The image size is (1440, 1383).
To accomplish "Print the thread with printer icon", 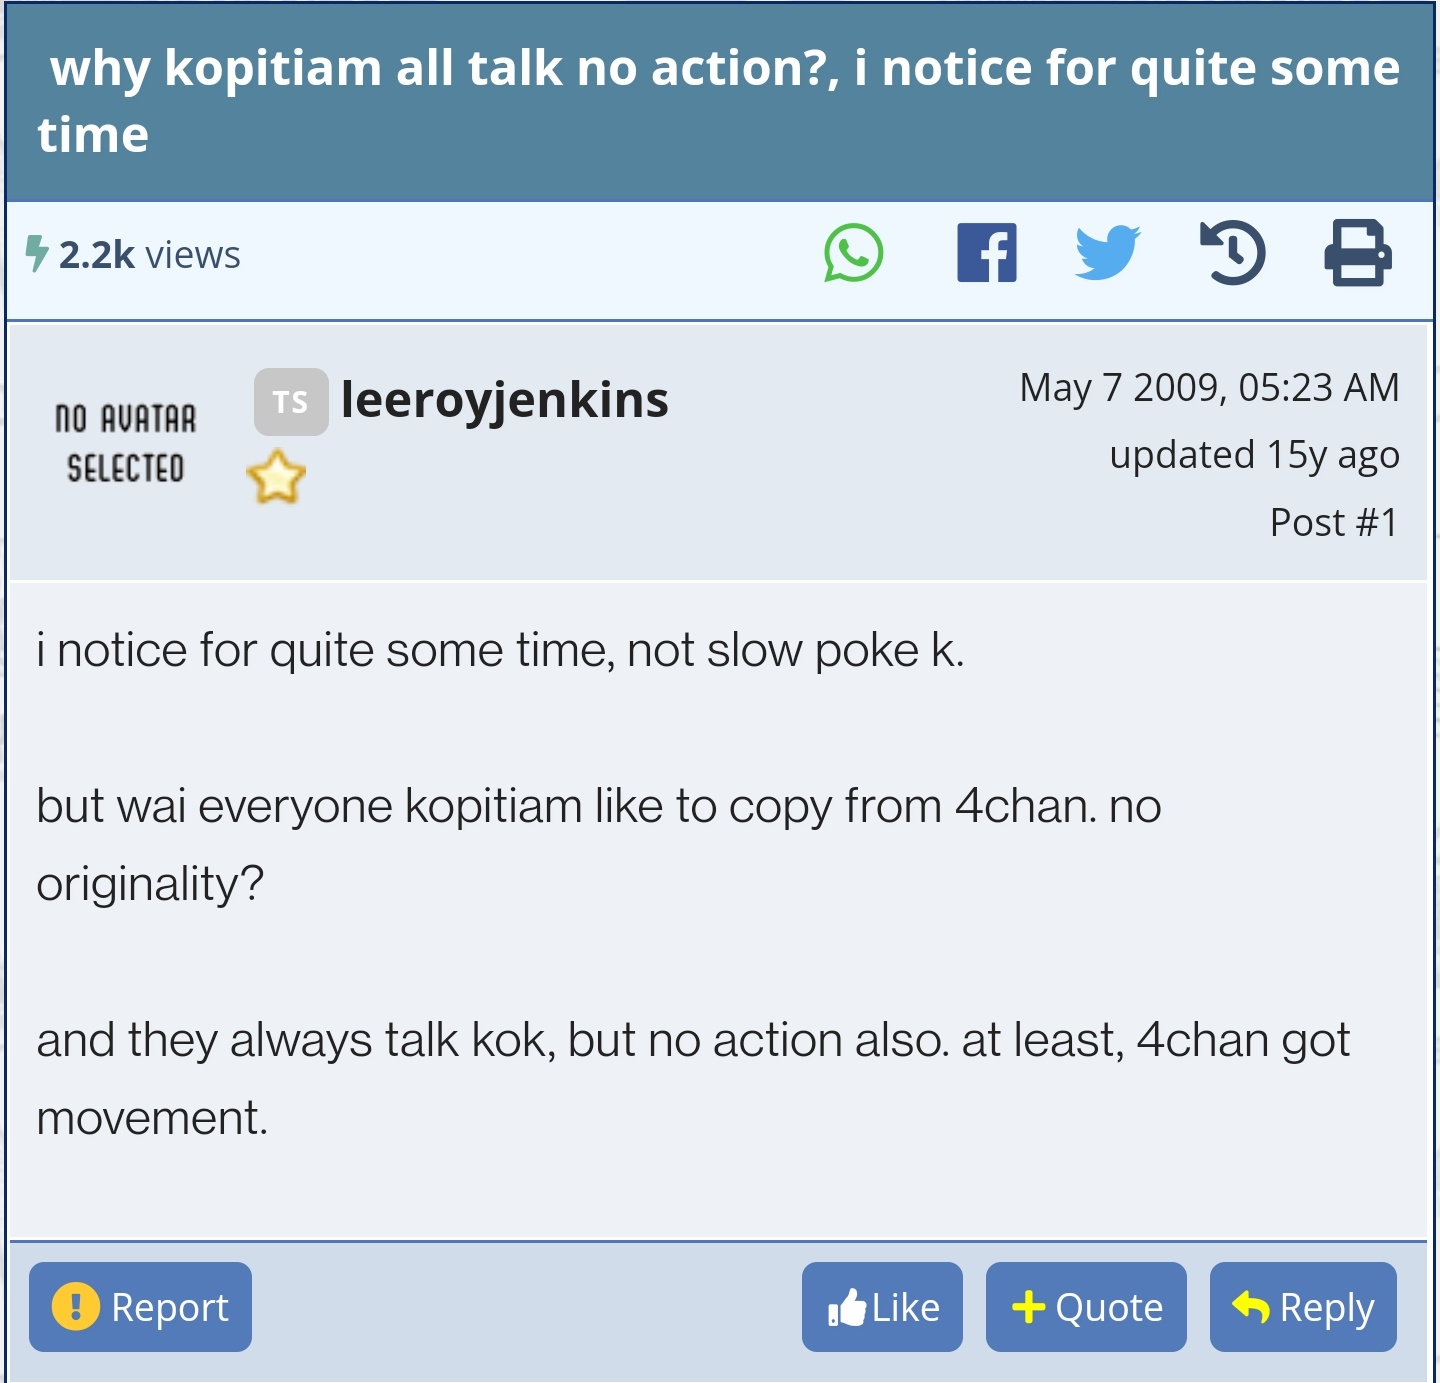I will pyautogui.click(x=1358, y=253).
